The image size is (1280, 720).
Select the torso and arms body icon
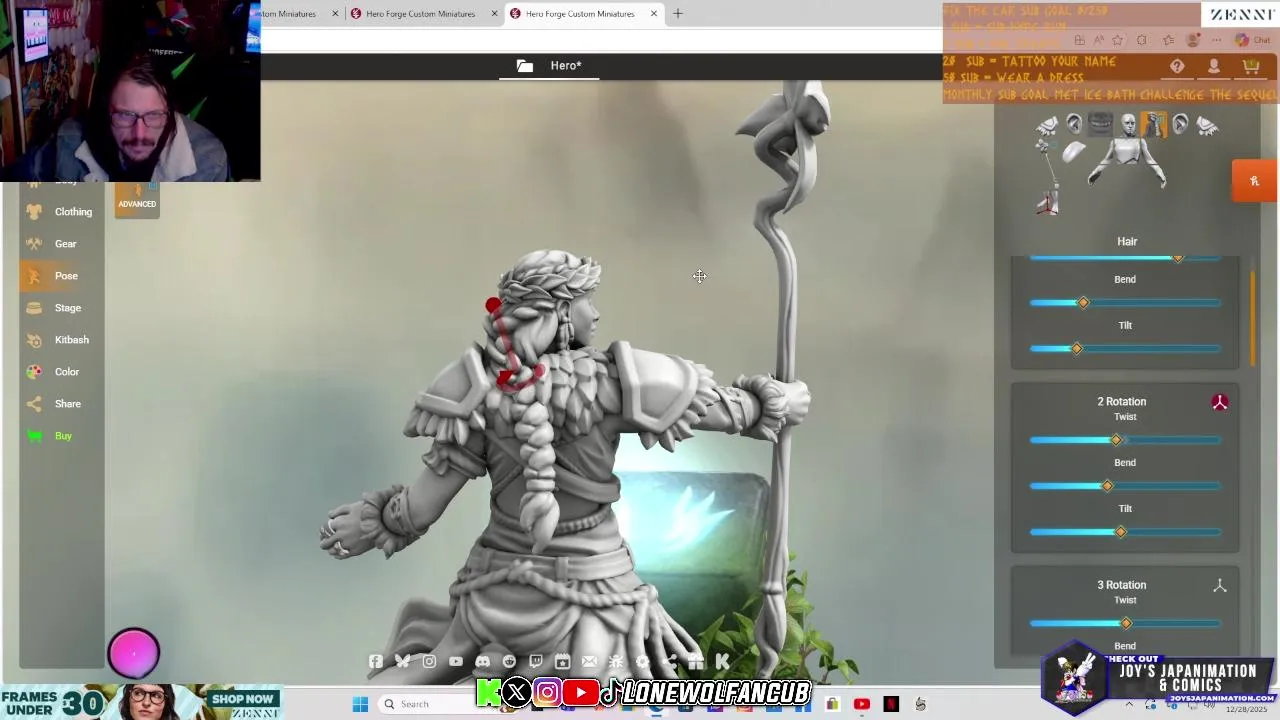click(x=1127, y=163)
